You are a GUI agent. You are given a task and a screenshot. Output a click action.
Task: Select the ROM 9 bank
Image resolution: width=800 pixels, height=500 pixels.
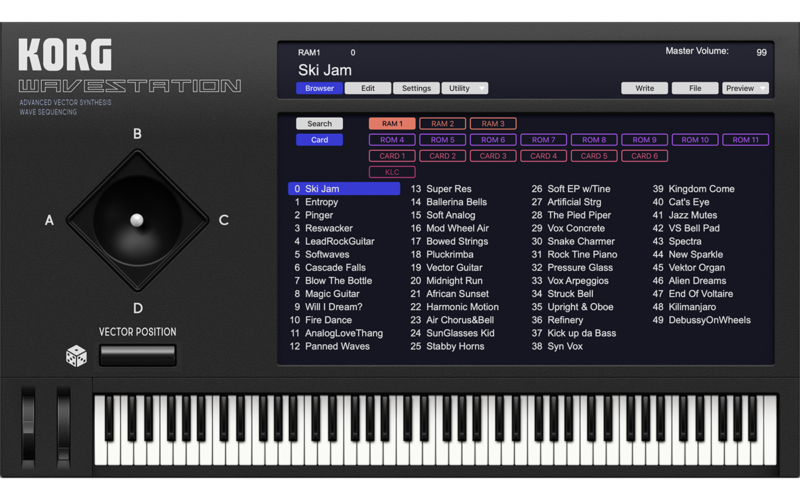coord(644,140)
